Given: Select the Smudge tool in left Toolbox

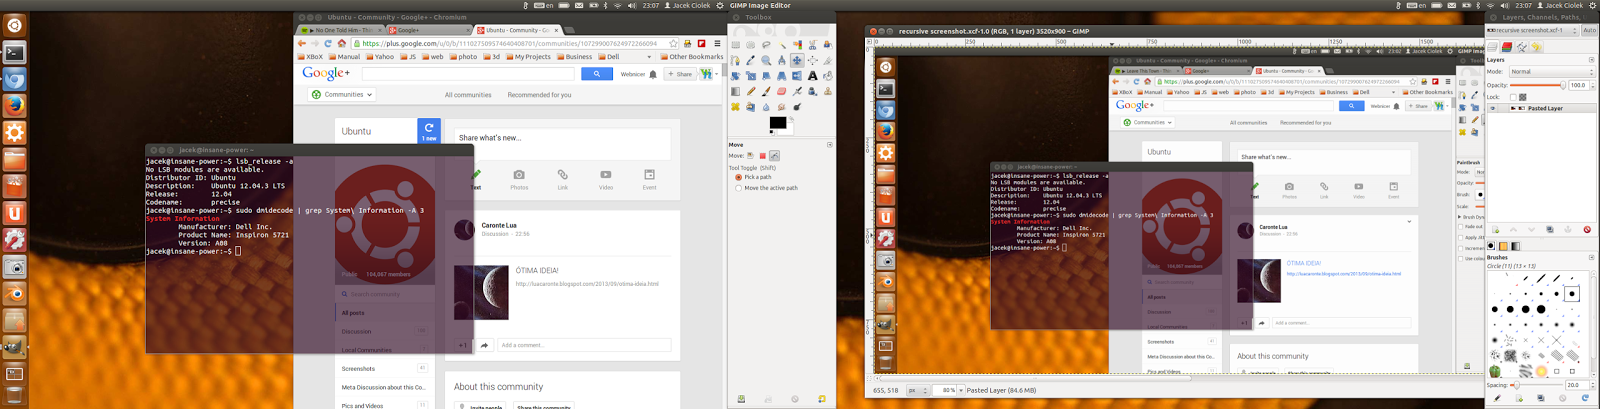Looking at the screenshot, I should point(782,106).
